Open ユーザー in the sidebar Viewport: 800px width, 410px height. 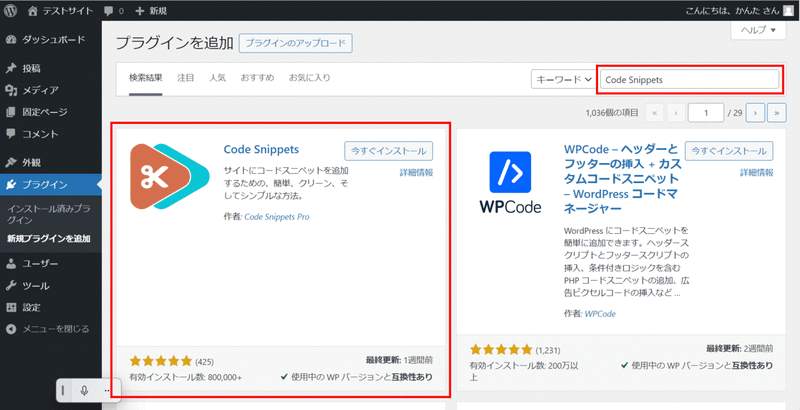click(51, 264)
